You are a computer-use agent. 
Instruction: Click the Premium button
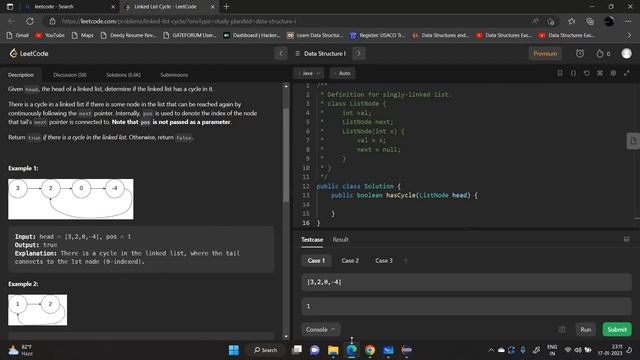pos(545,53)
